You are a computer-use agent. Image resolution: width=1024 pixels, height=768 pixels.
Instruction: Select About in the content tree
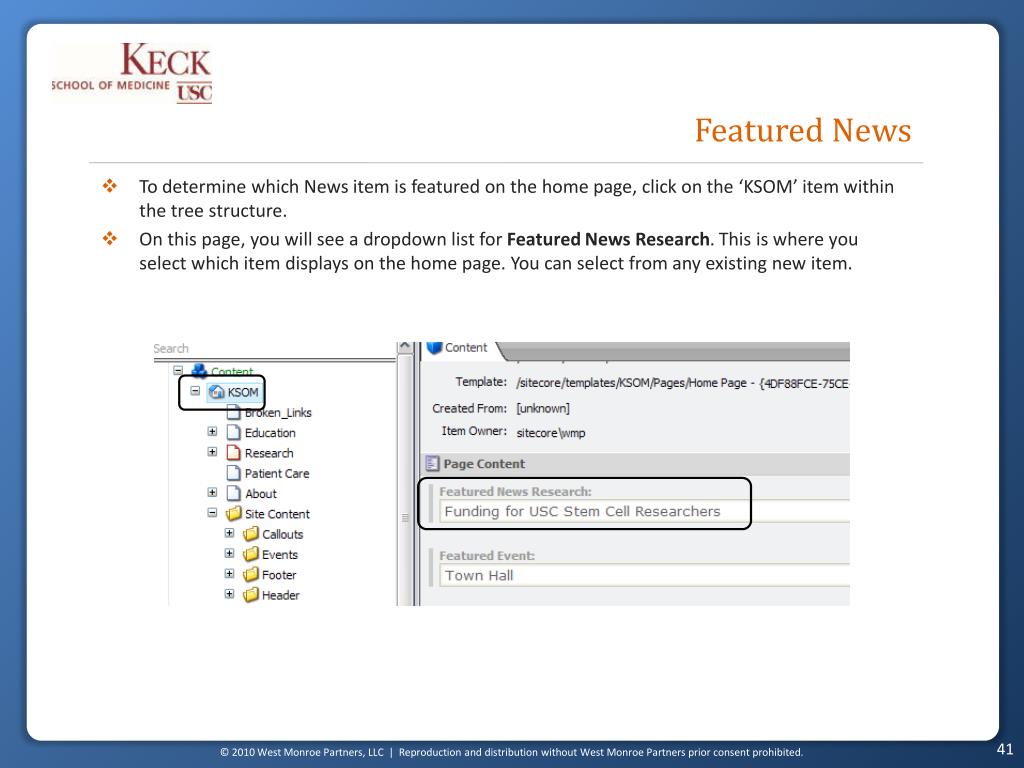click(x=261, y=494)
